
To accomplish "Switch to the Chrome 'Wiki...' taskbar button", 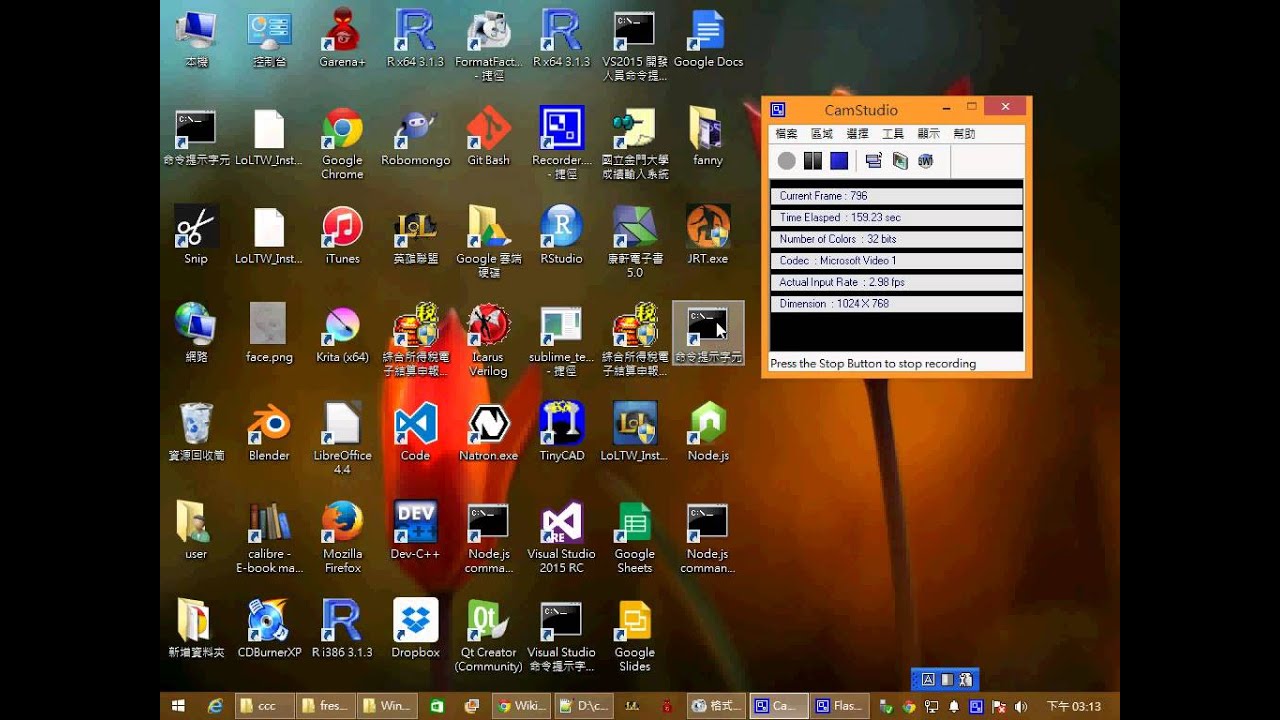I will [x=522, y=706].
